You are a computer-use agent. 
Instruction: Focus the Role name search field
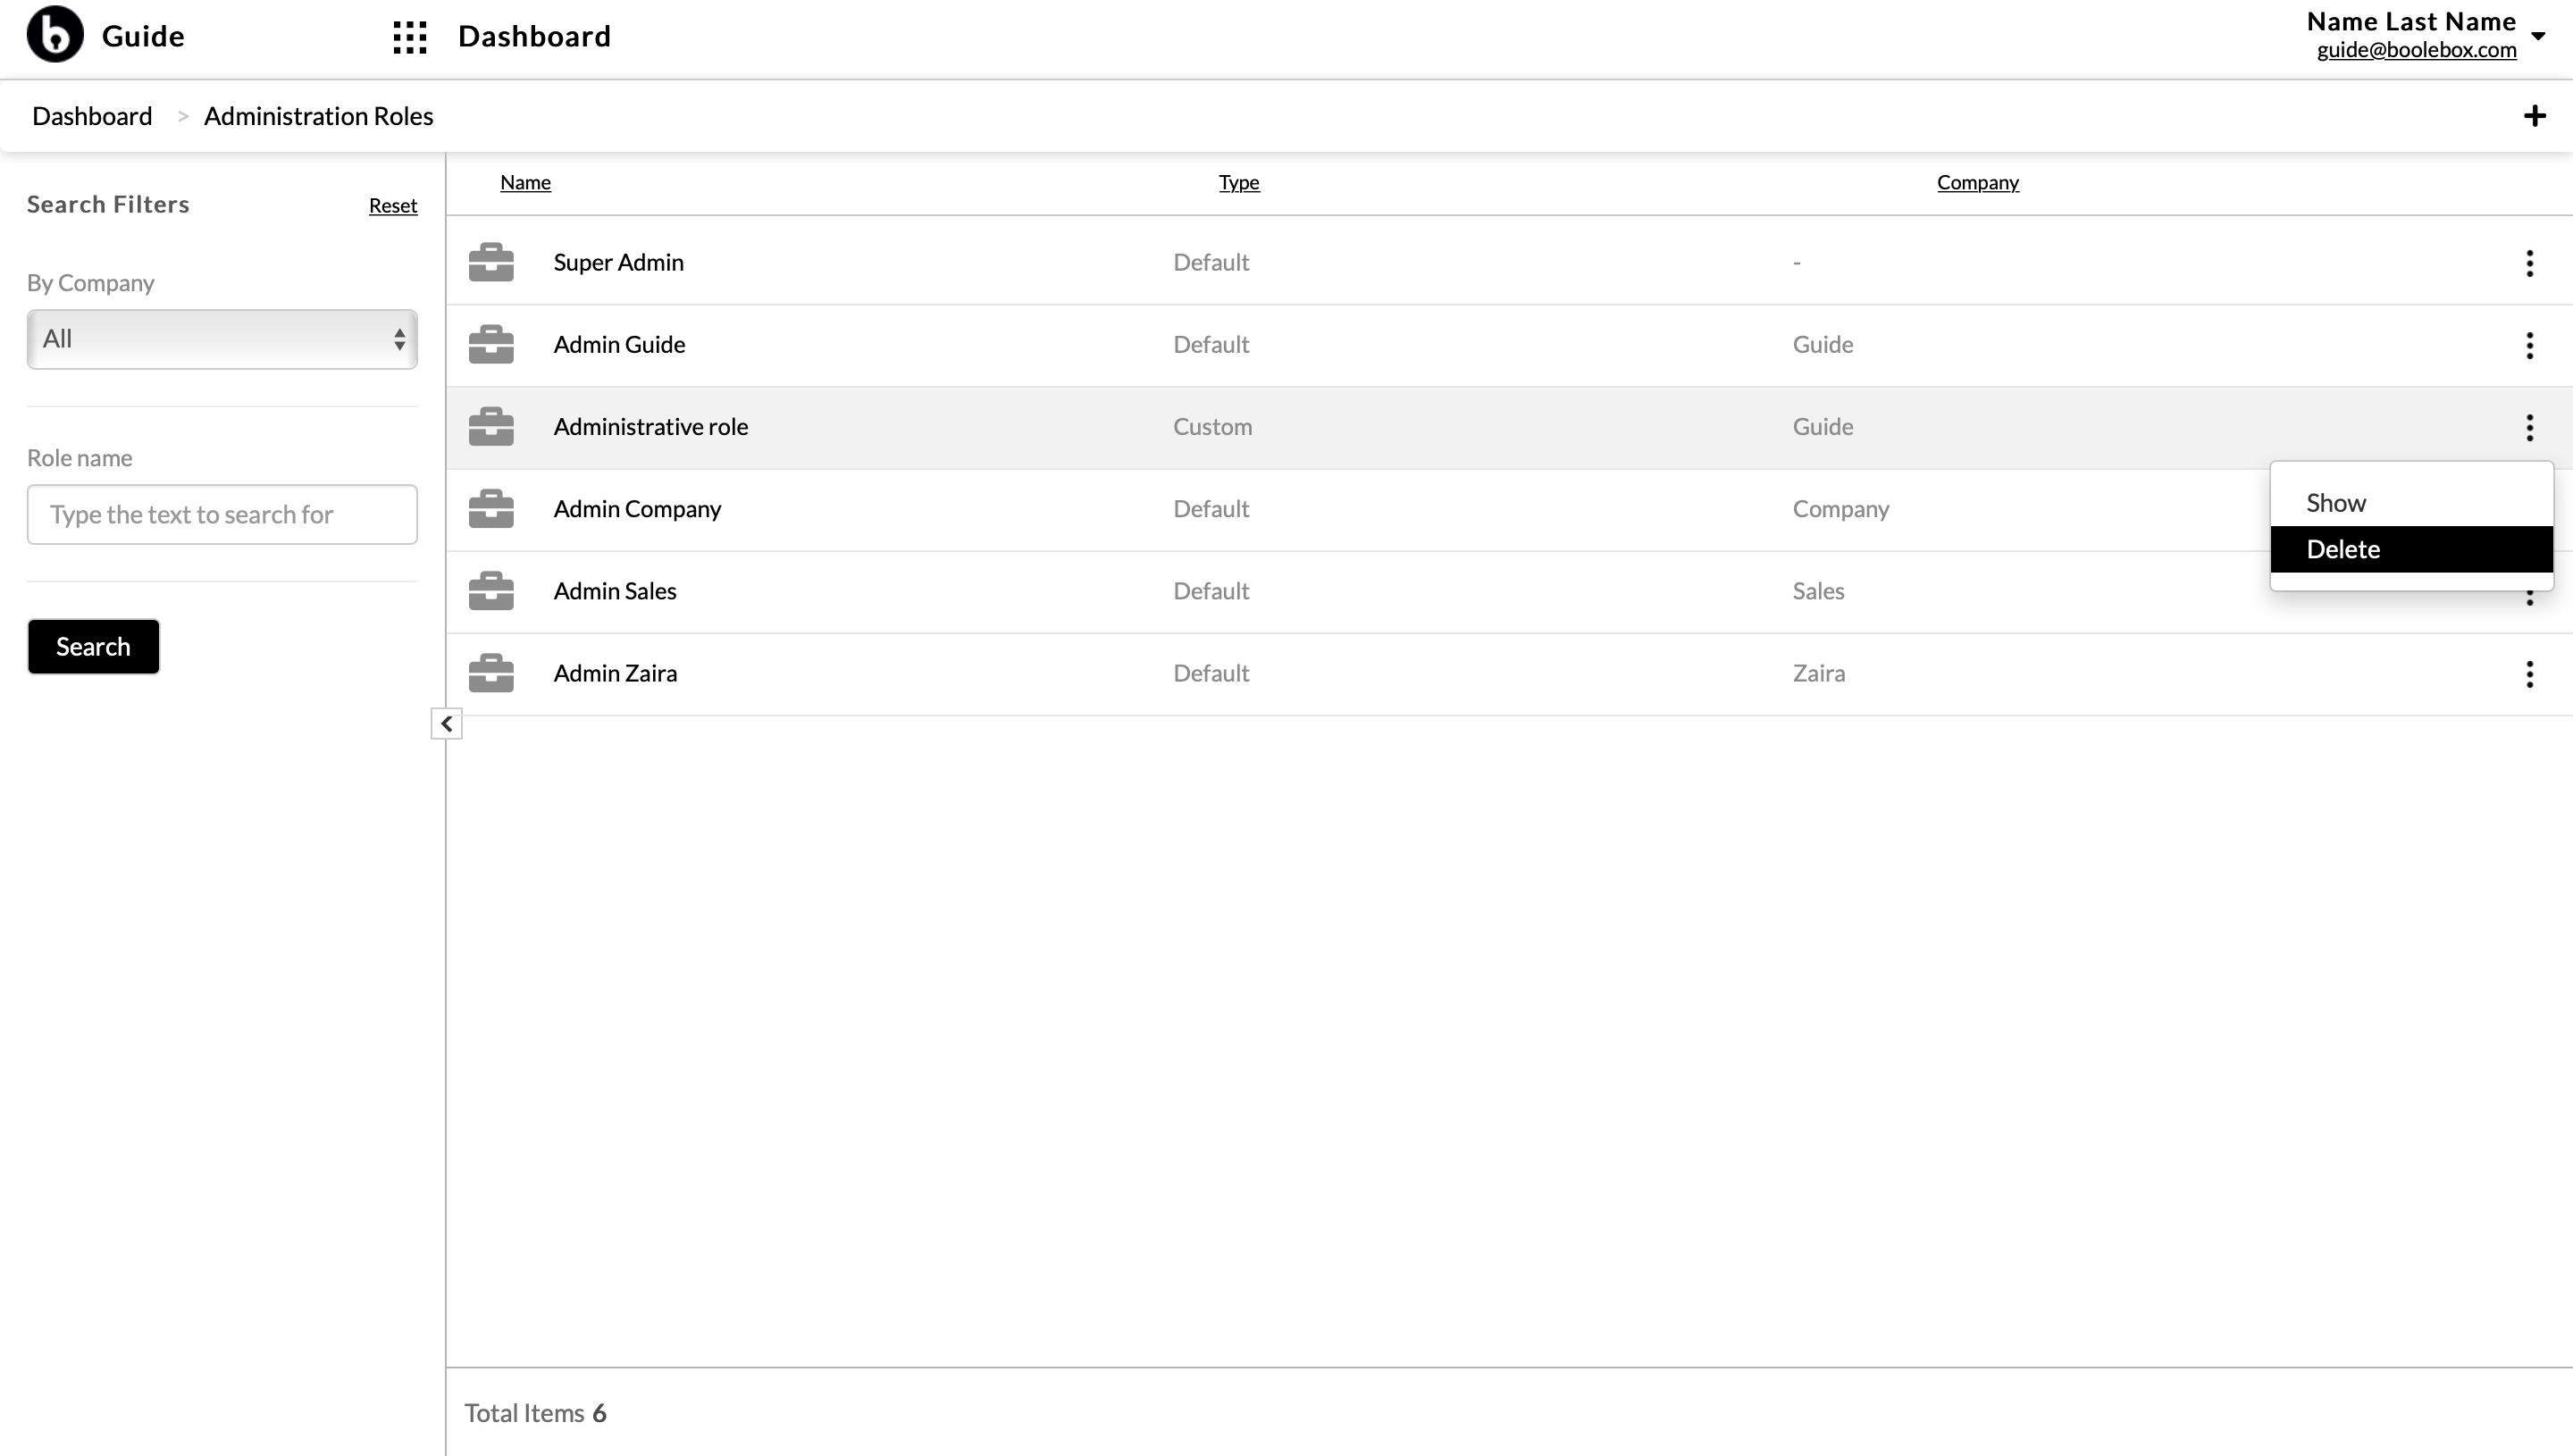pos(222,514)
